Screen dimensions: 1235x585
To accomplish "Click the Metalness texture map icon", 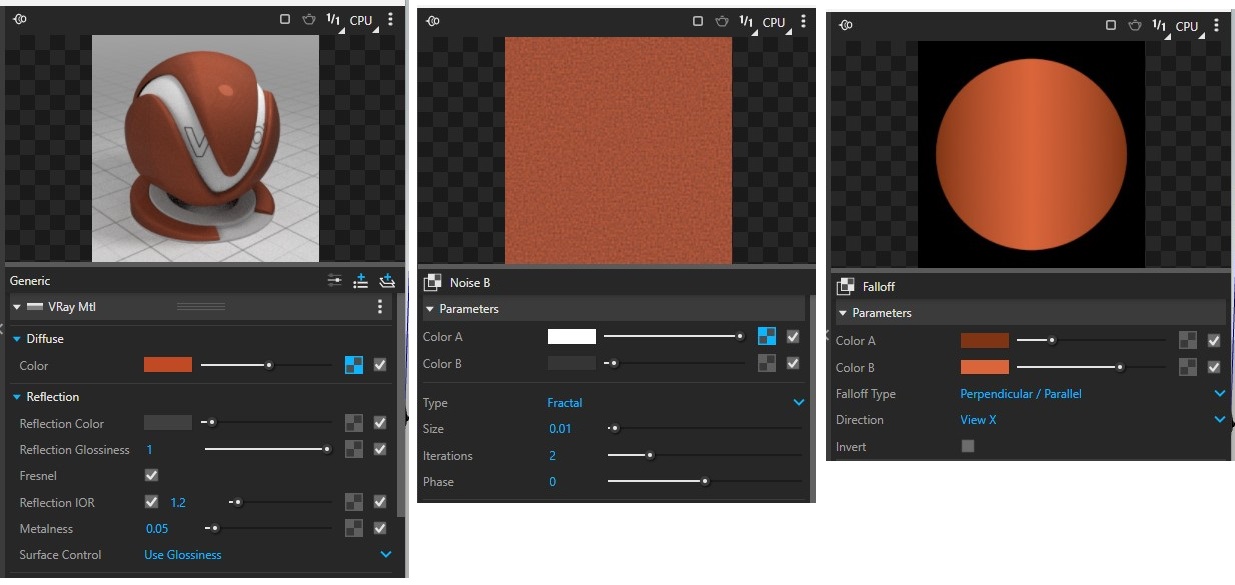I will [x=354, y=528].
